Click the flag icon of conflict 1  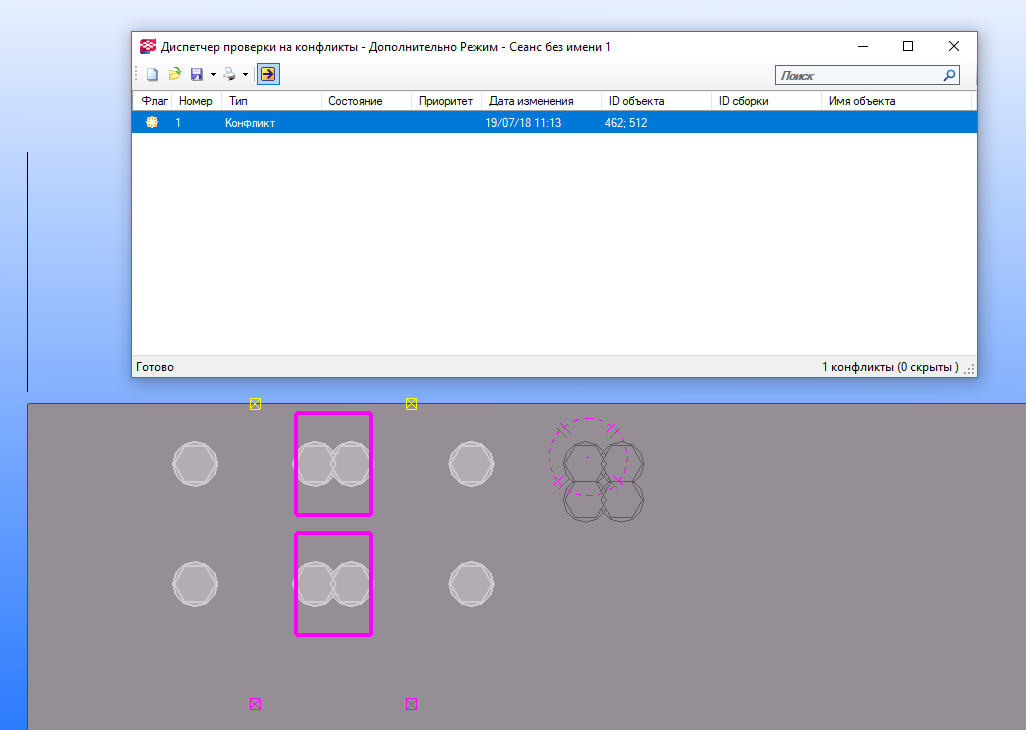[x=152, y=122]
